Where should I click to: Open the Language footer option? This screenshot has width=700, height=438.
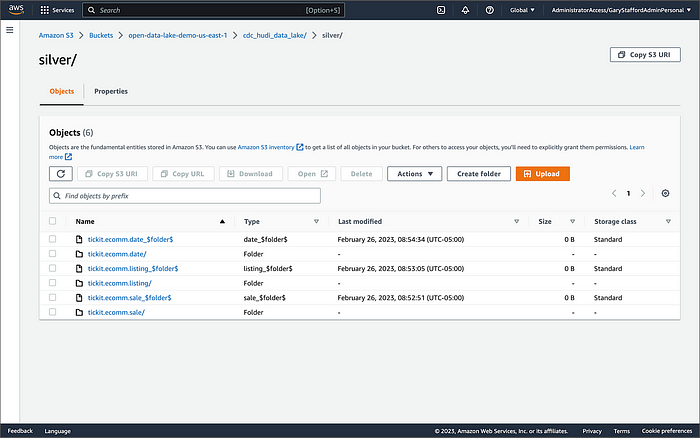pos(58,431)
